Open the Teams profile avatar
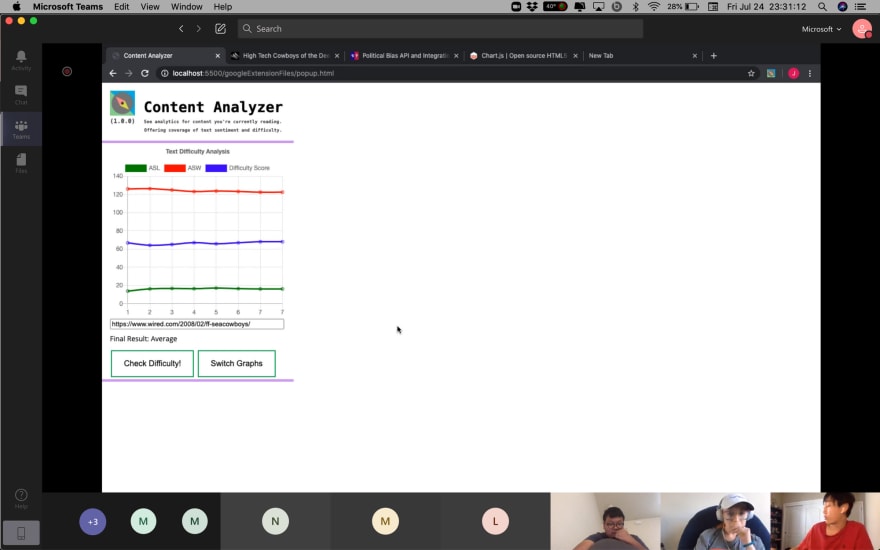The width and height of the screenshot is (880, 550). (861, 29)
